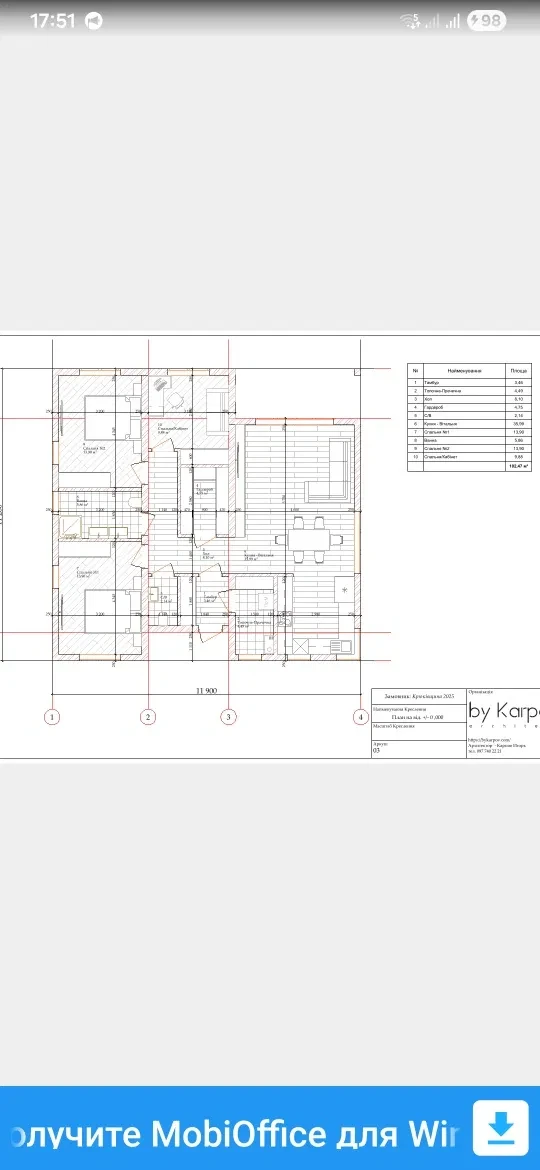The height and width of the screenshot is (1170, 540).
Task: Tap the Wi-Fi signal icon
Action: pyautogui.click(x=410, y=21)
